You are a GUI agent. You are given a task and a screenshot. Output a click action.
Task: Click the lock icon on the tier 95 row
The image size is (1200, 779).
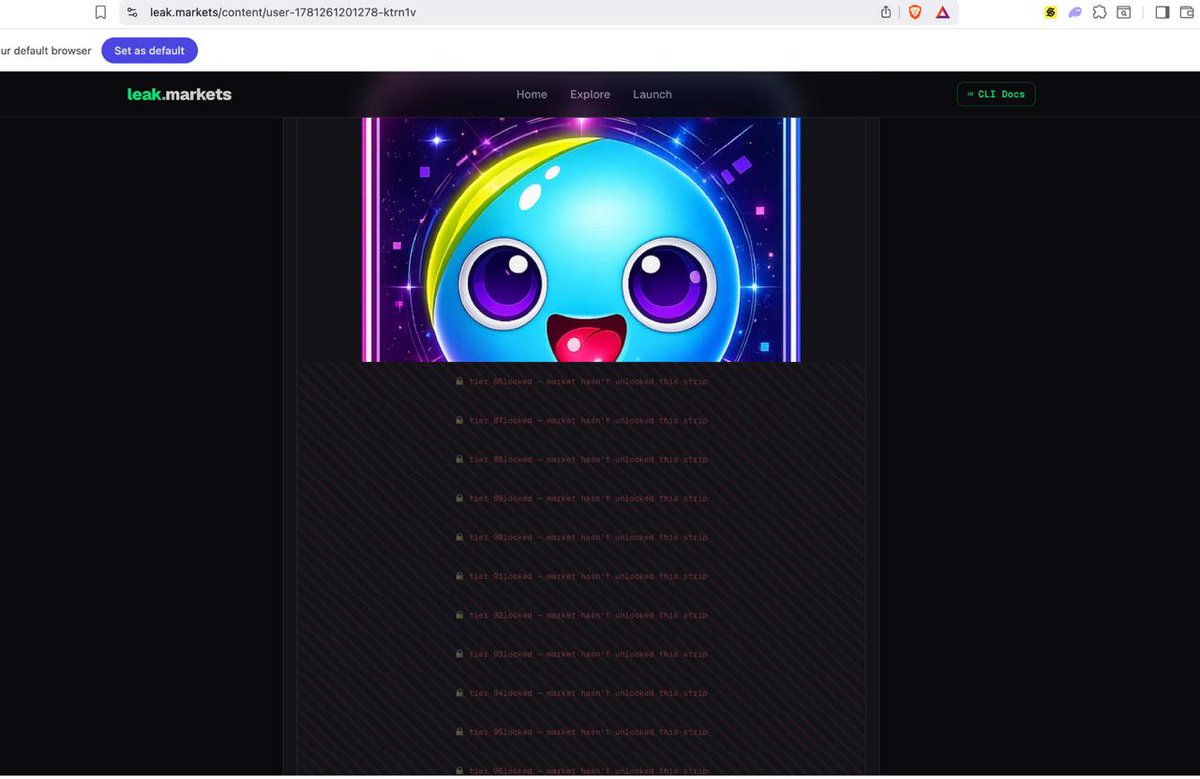click(460, 732)
